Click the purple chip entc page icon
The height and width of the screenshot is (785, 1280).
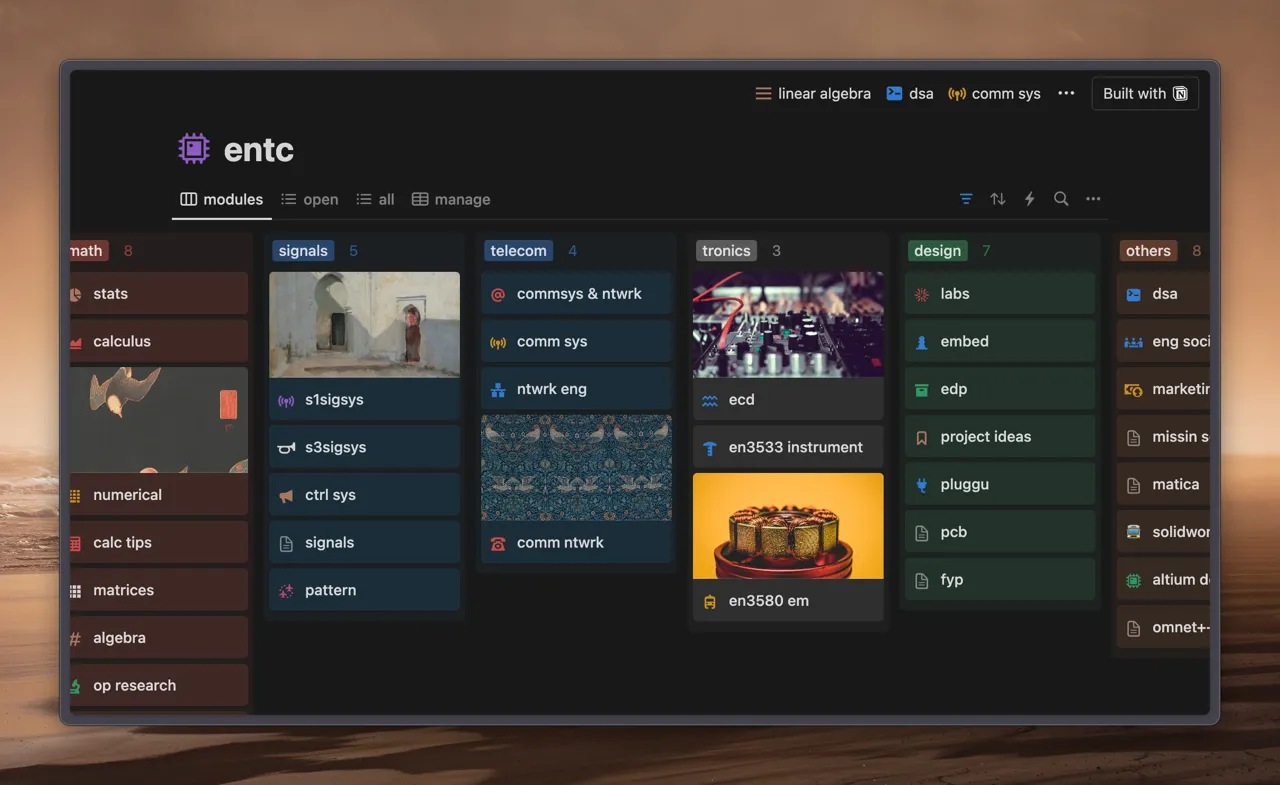(x=194, y=149)
